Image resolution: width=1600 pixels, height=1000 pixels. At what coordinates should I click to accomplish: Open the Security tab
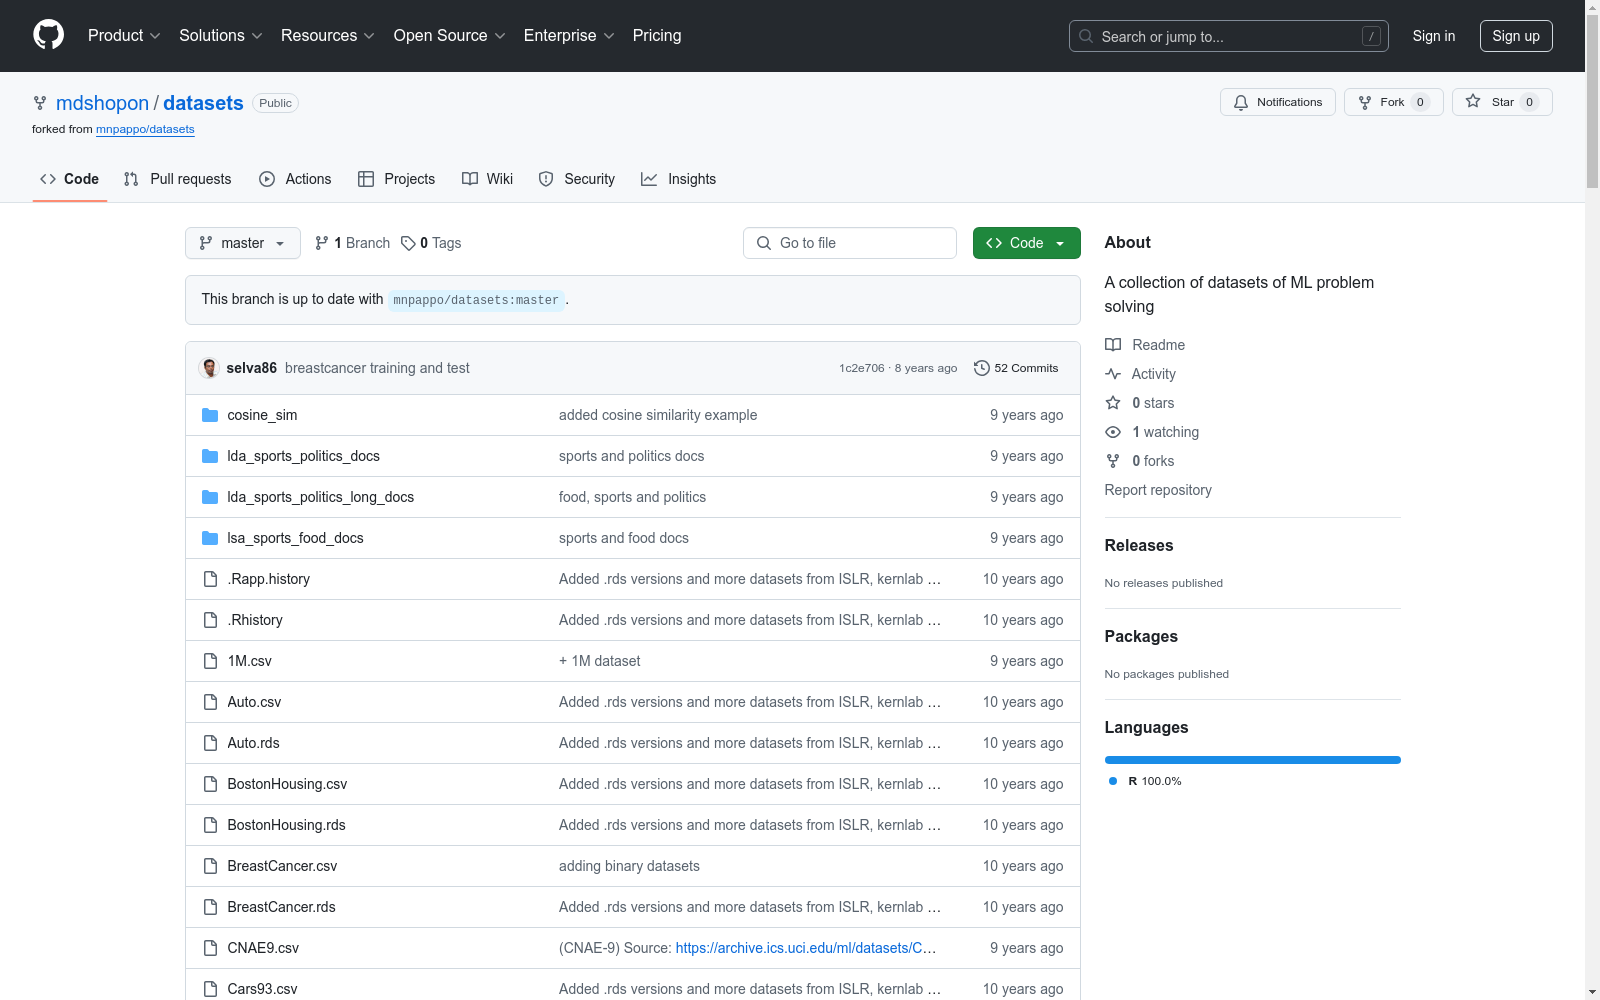pos(577,179)
